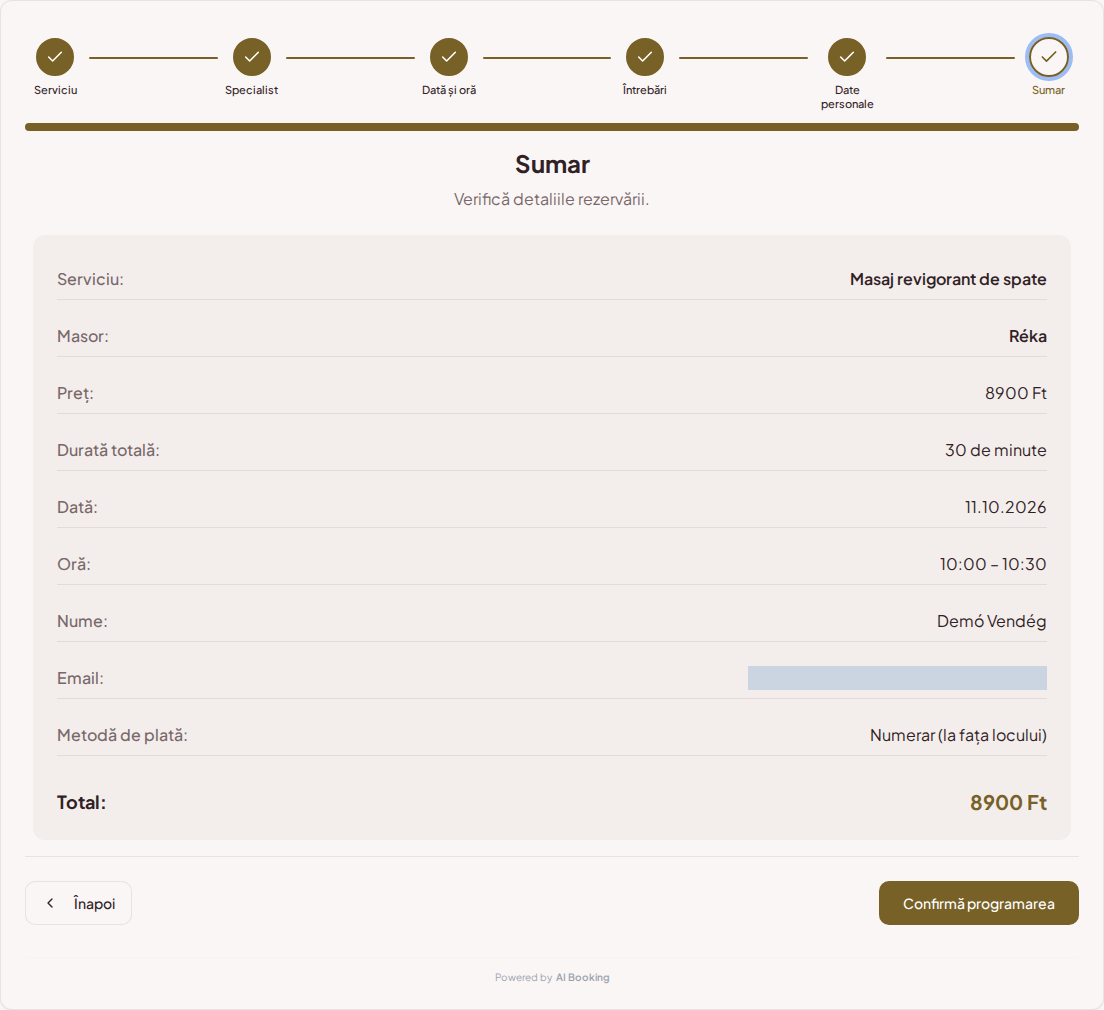Confirm the booking with Confirmă programarea
Screen dimensions: 1104x1010
(x=978, y=903)
